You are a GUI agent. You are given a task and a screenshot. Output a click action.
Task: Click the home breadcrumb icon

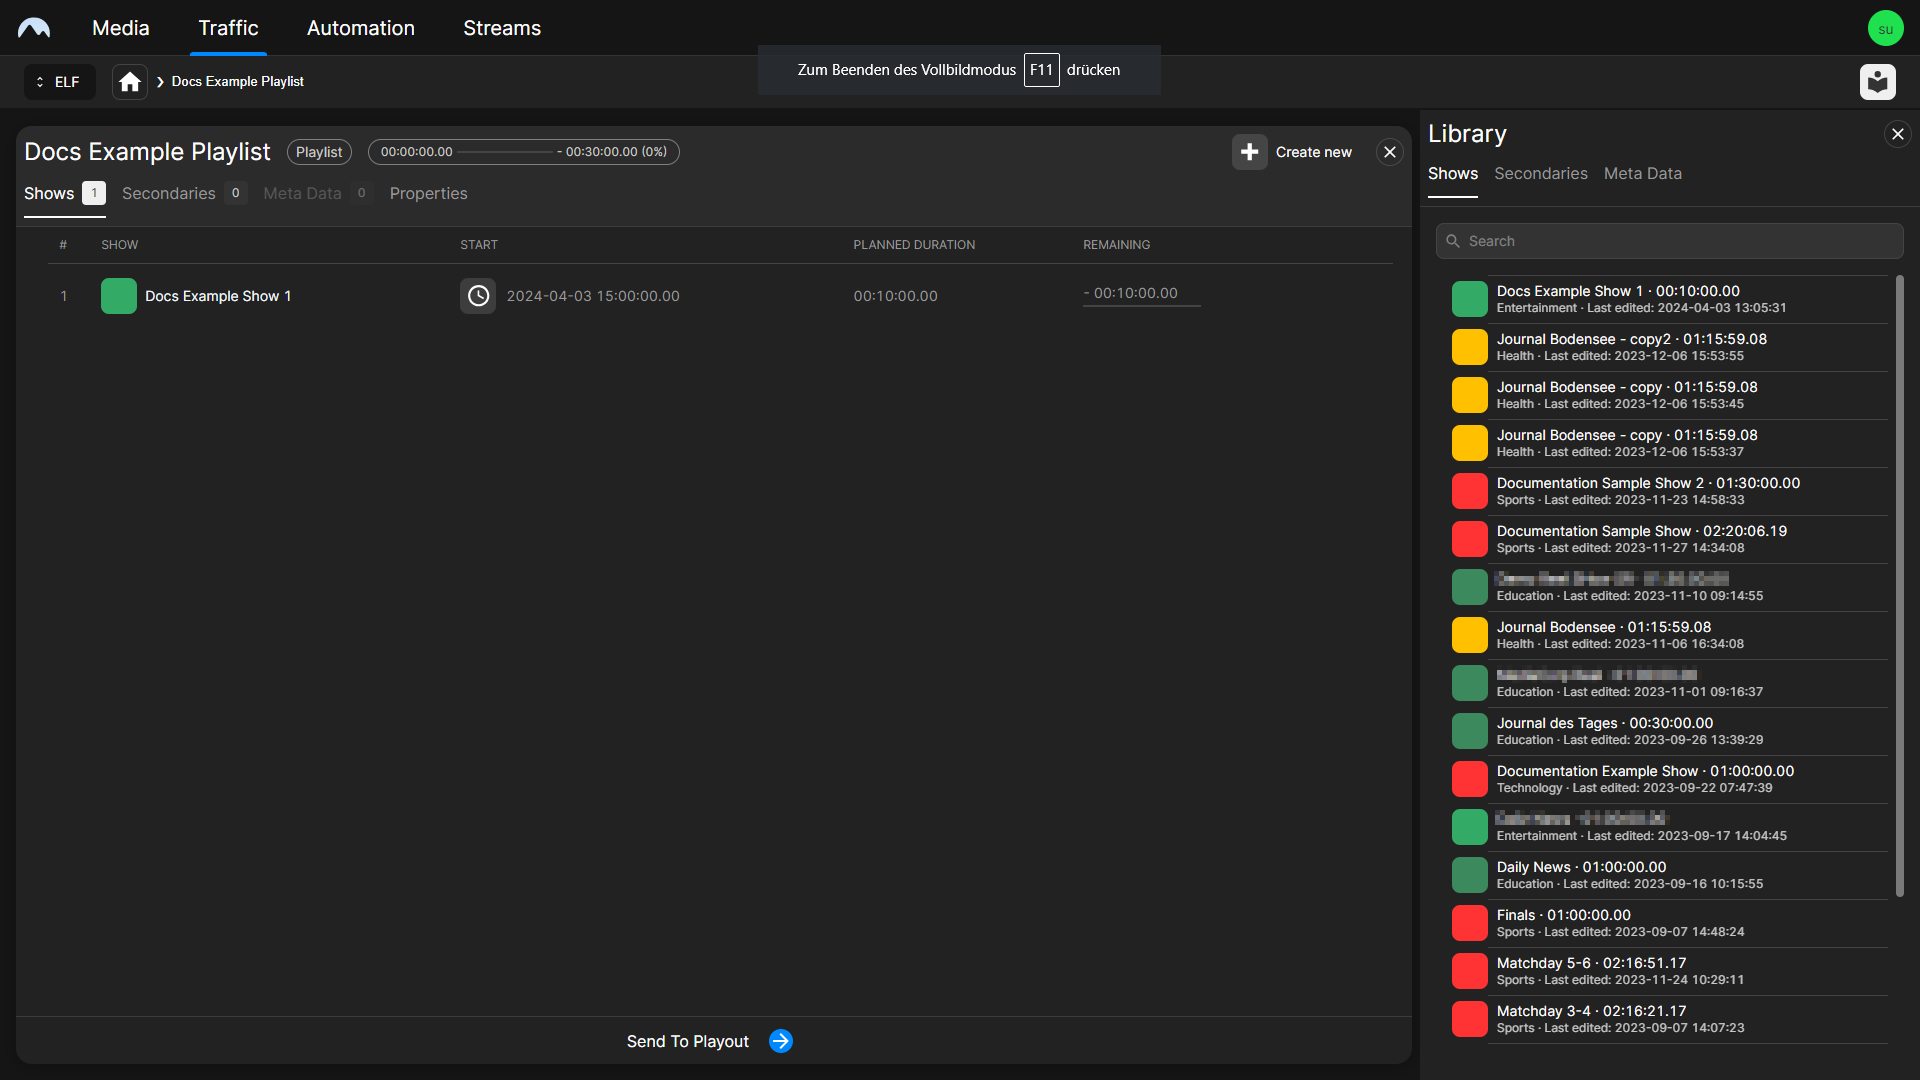click(x=130, y=82)
